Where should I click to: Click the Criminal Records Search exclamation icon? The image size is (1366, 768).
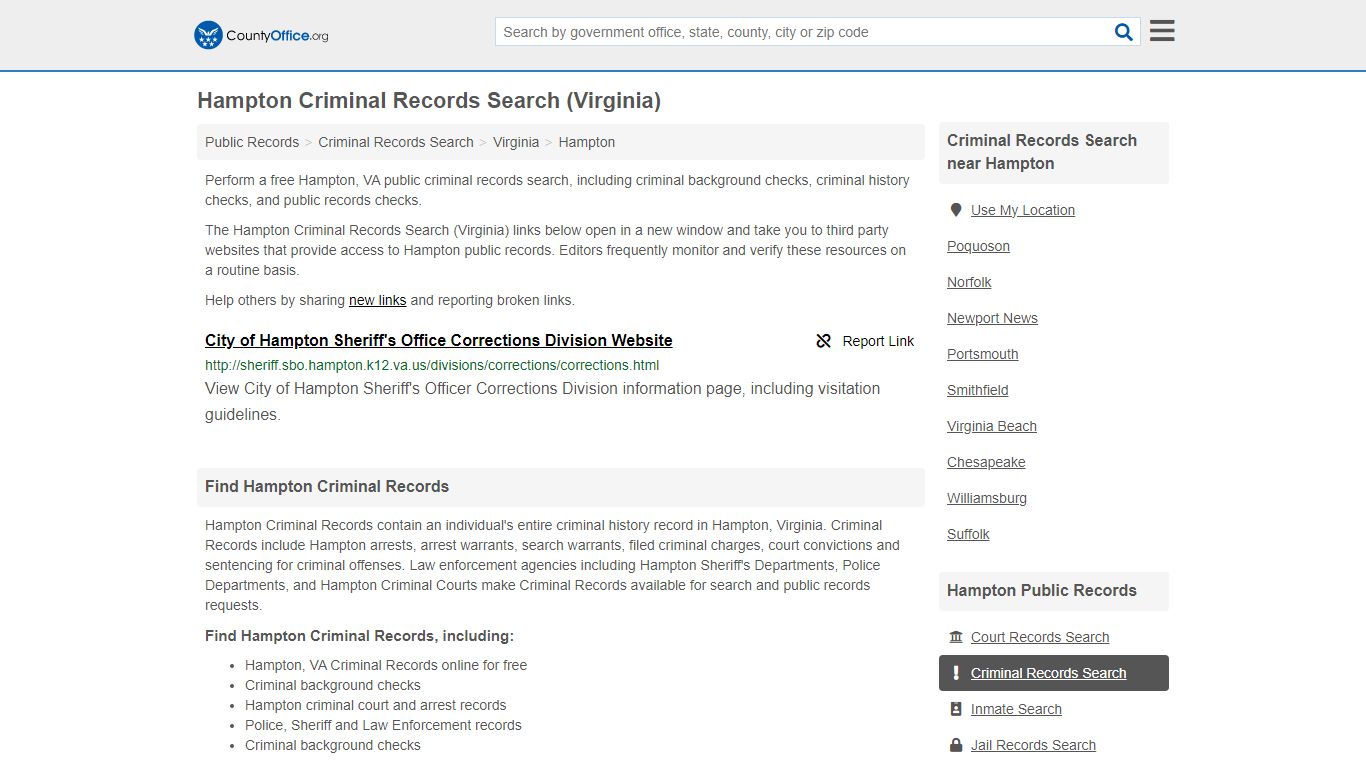point(956,673)
